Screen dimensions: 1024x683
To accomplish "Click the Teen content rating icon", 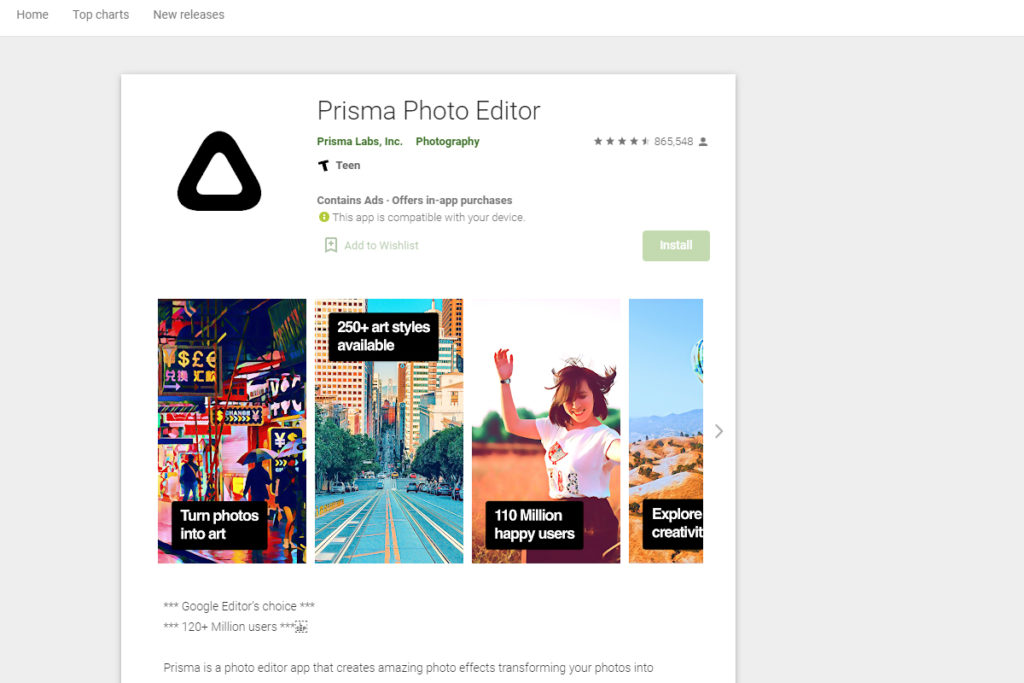I will (x=323, y=165).
